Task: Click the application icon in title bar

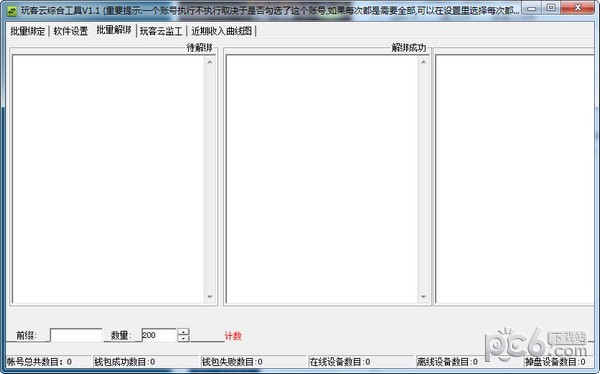Action: tap(12, 11)
